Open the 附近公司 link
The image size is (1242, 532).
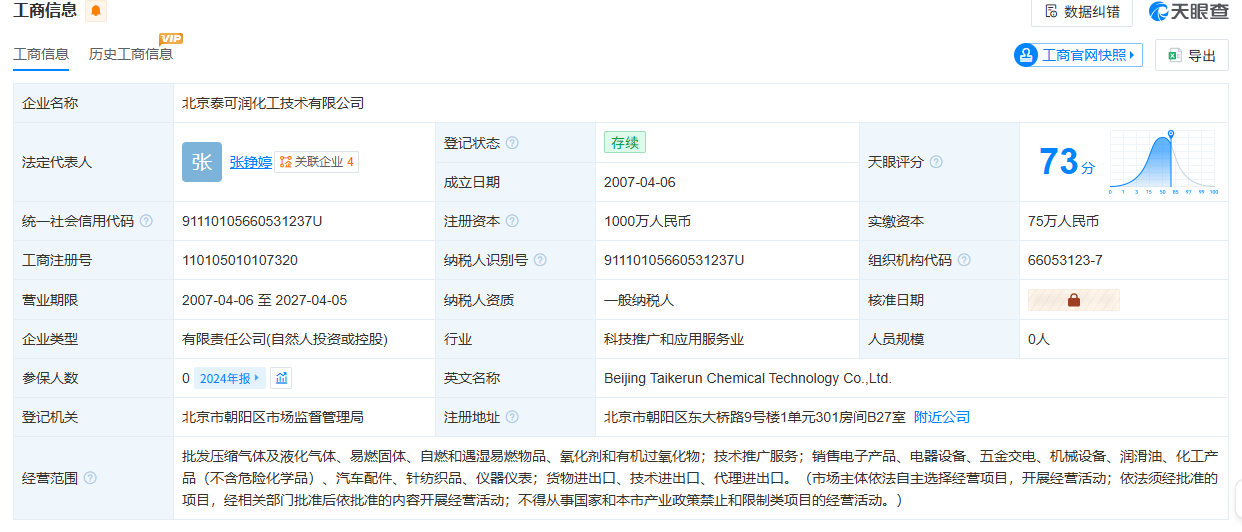(x=942, y=417)
